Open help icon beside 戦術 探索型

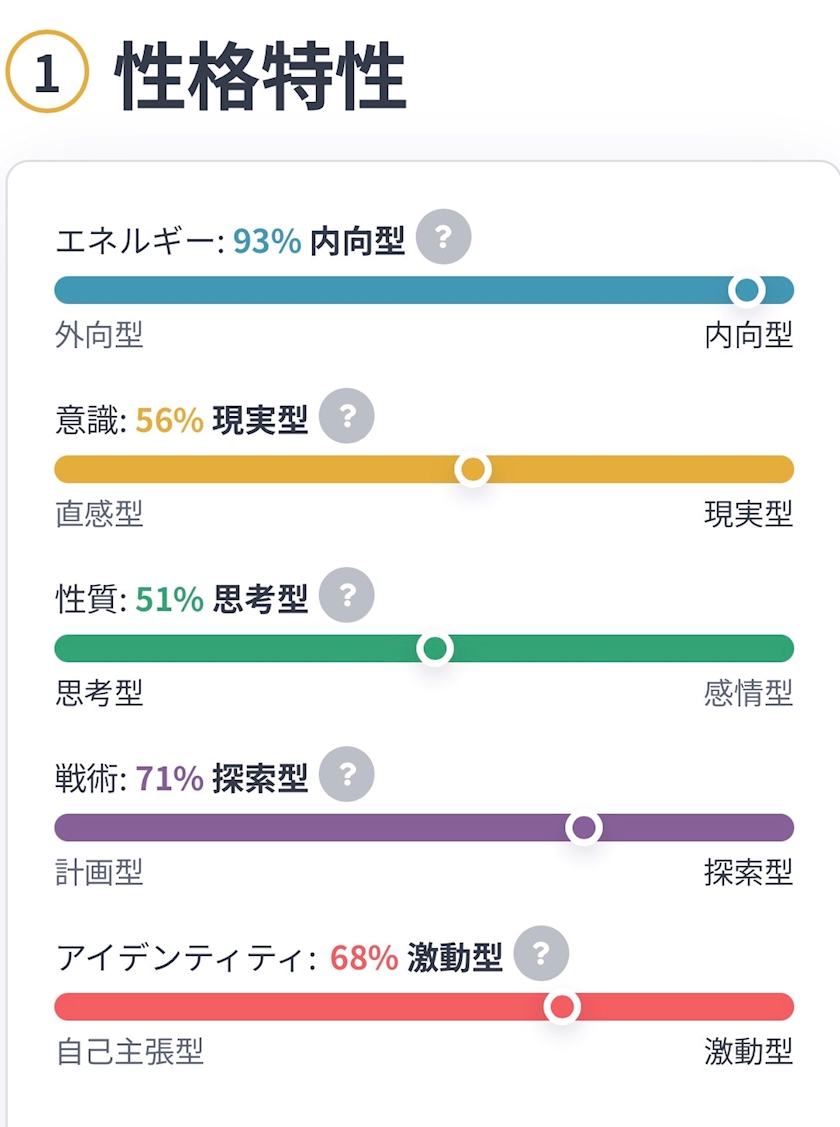[347, 774]
